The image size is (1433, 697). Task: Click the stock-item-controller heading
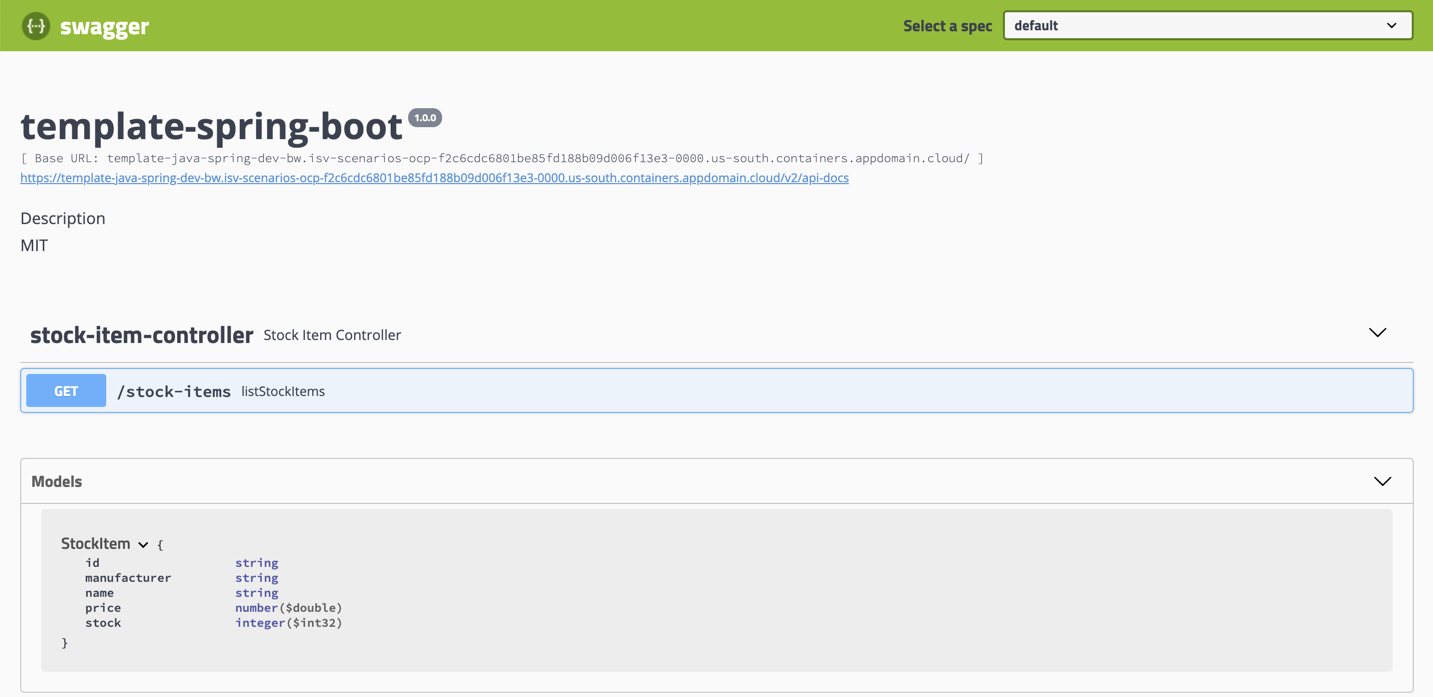(141, 335)
